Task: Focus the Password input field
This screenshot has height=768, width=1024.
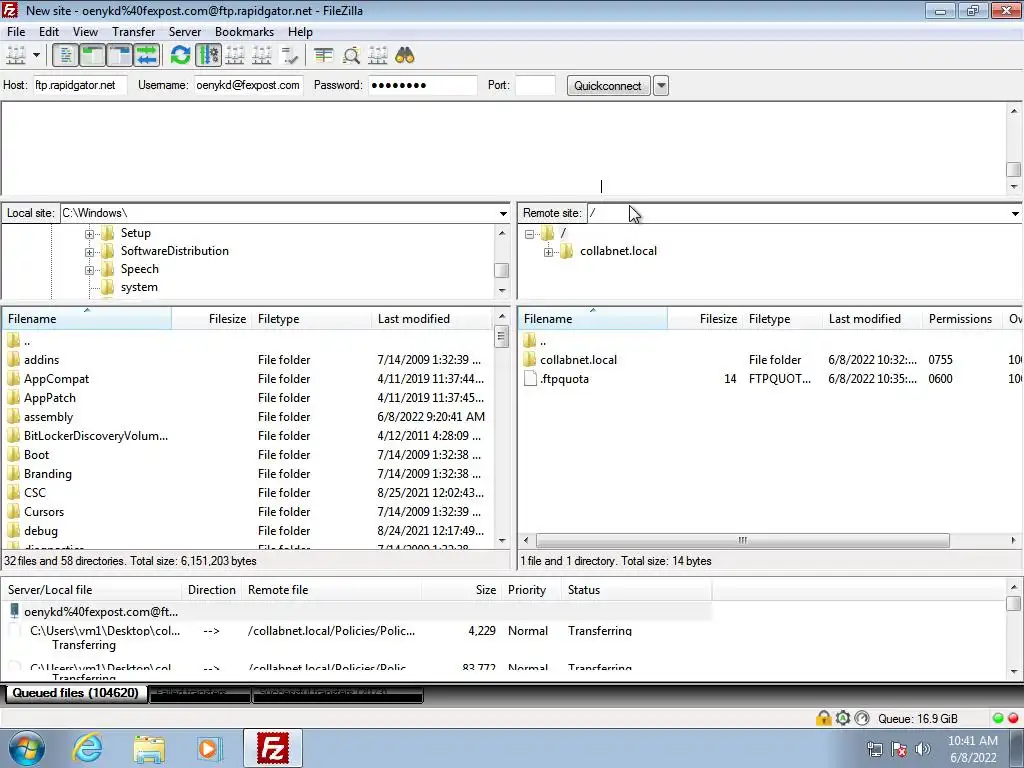Action: pos(423,85)
